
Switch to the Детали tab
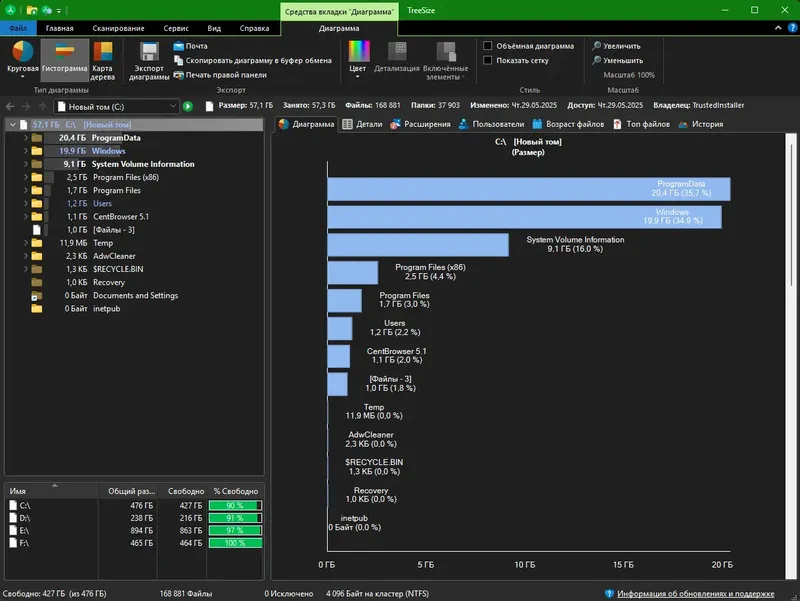[362, 124]
